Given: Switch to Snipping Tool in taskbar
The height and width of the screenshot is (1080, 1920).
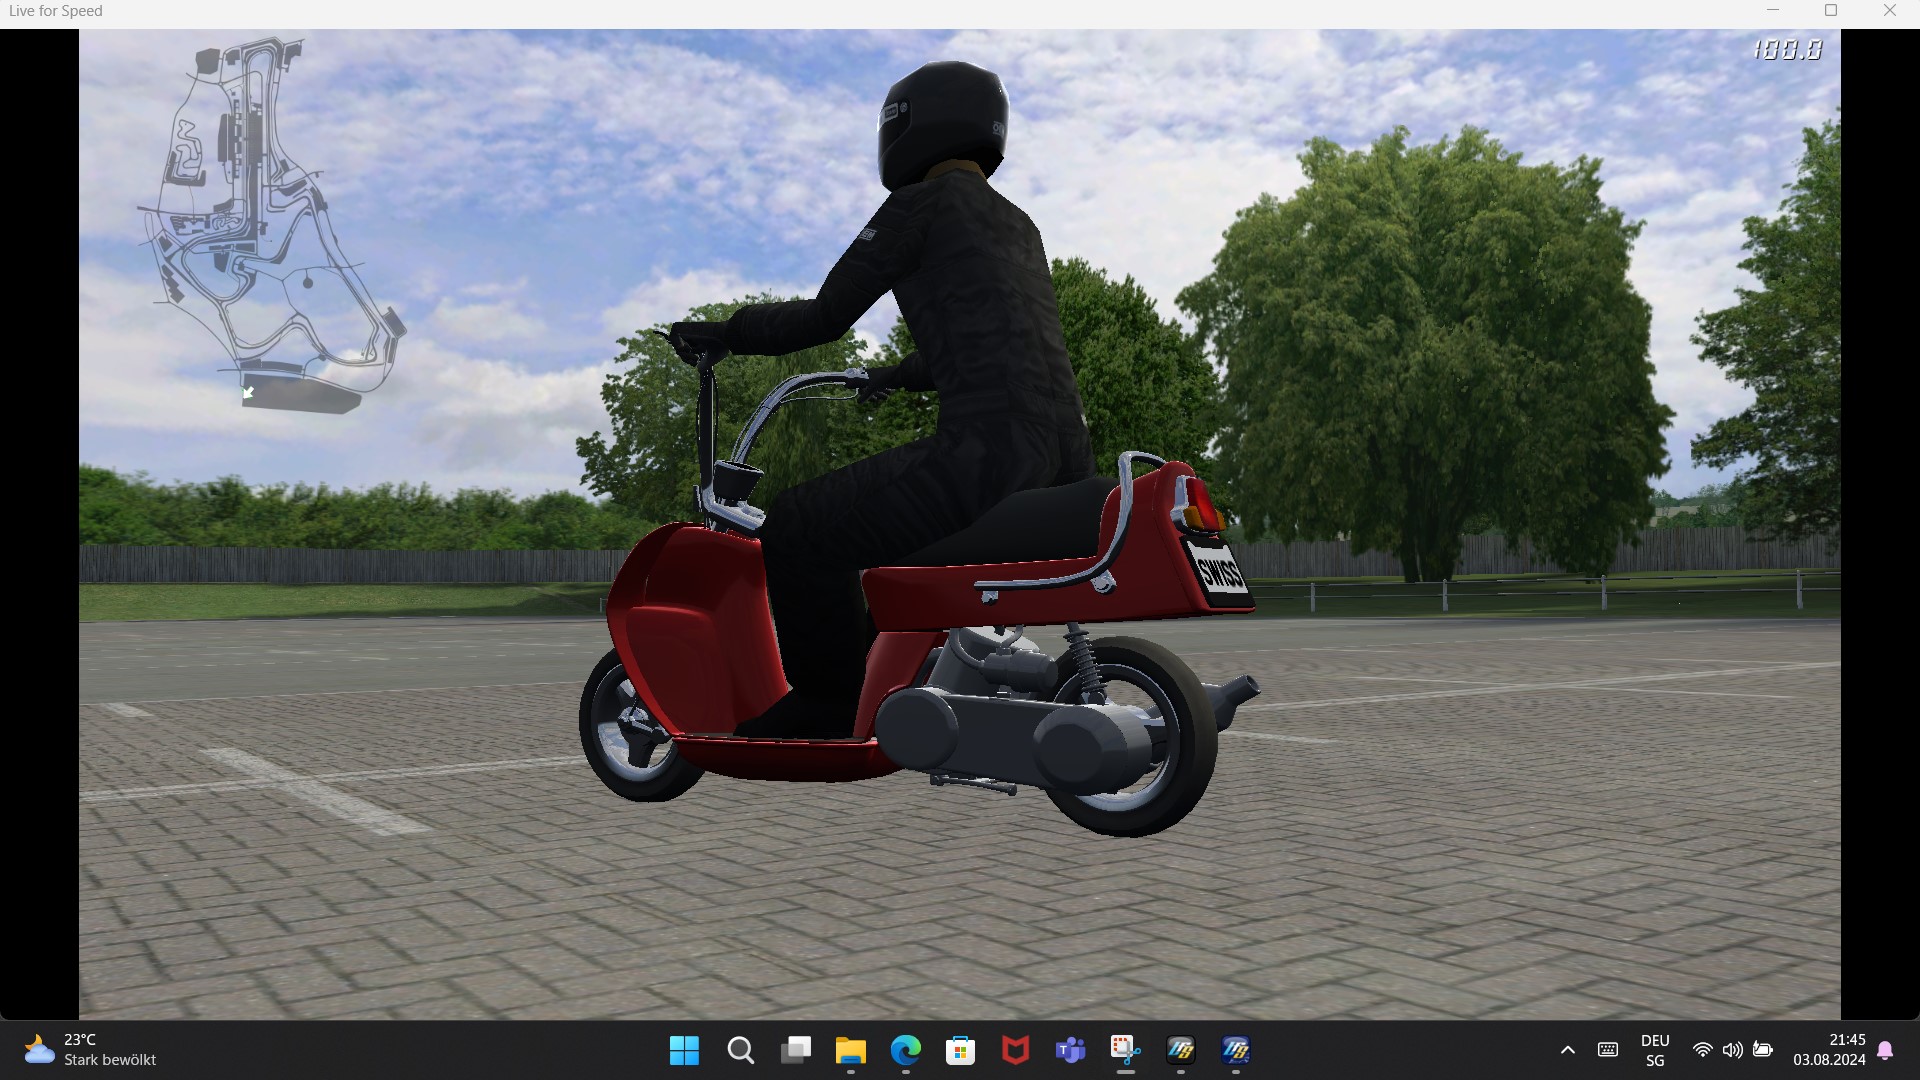Looking at the screenshot, I should click(1126, 1050).
